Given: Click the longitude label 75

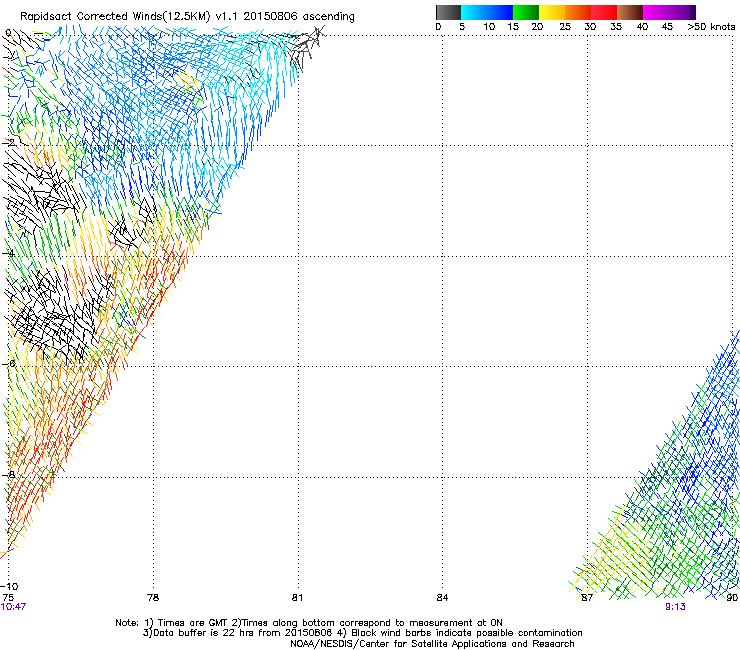Looking at the screenshot, I should pos(8,597).
